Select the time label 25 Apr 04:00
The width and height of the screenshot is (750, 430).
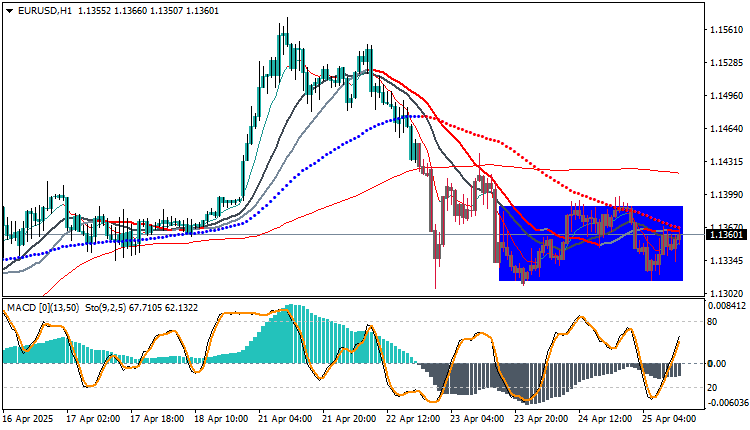[669, 419]
